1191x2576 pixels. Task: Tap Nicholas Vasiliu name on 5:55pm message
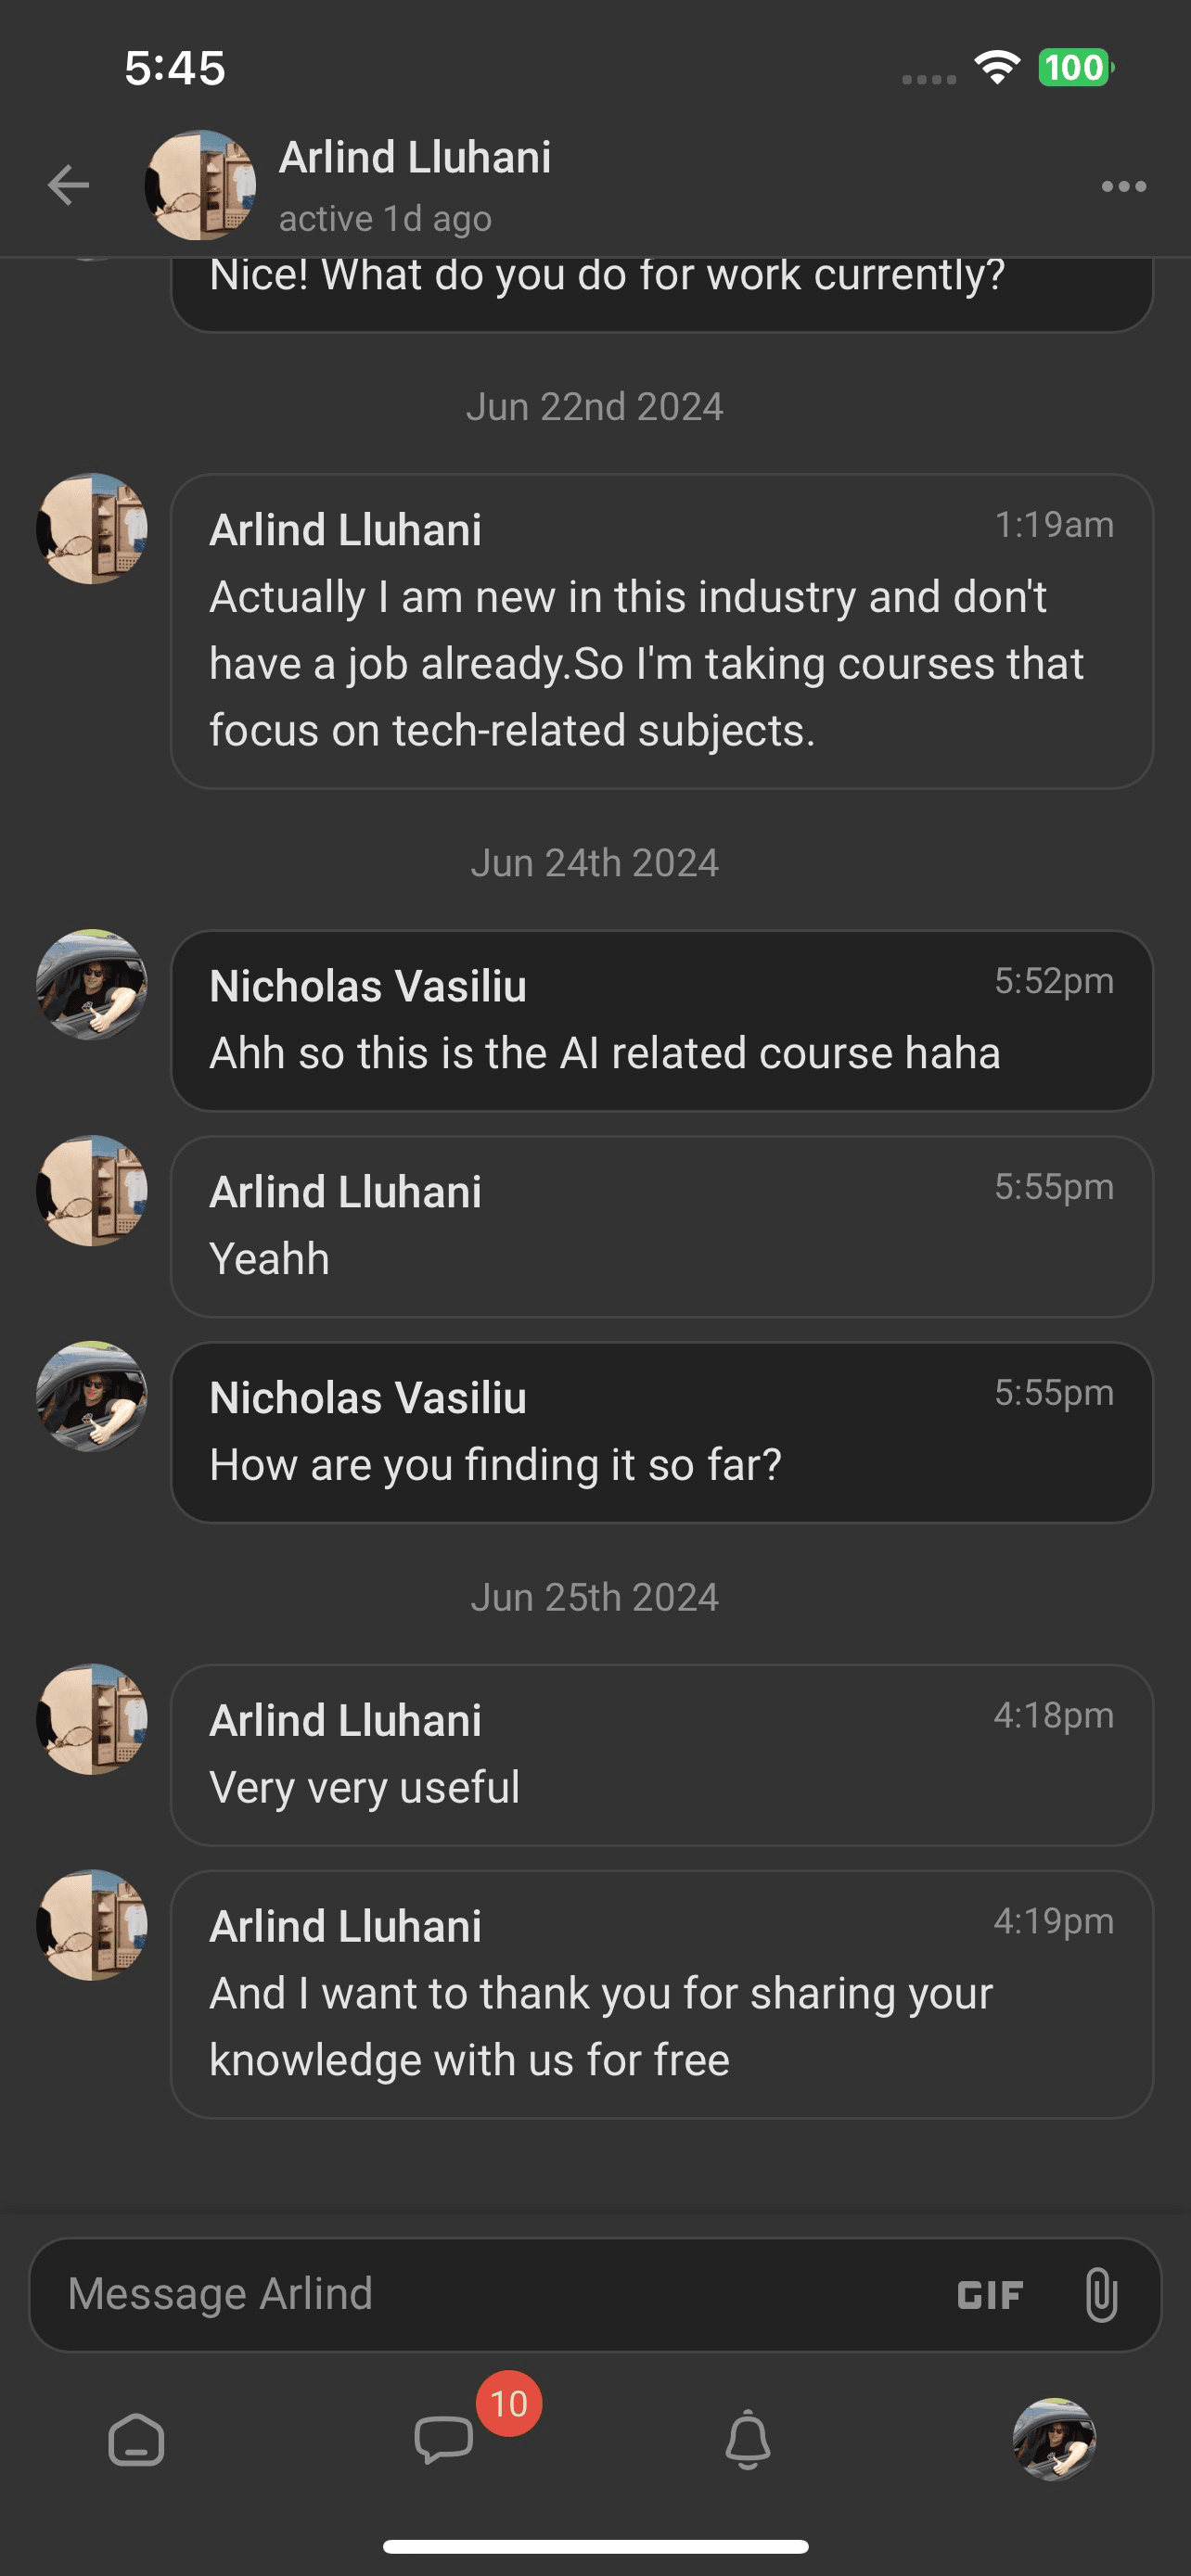[x=367, y=1398]
